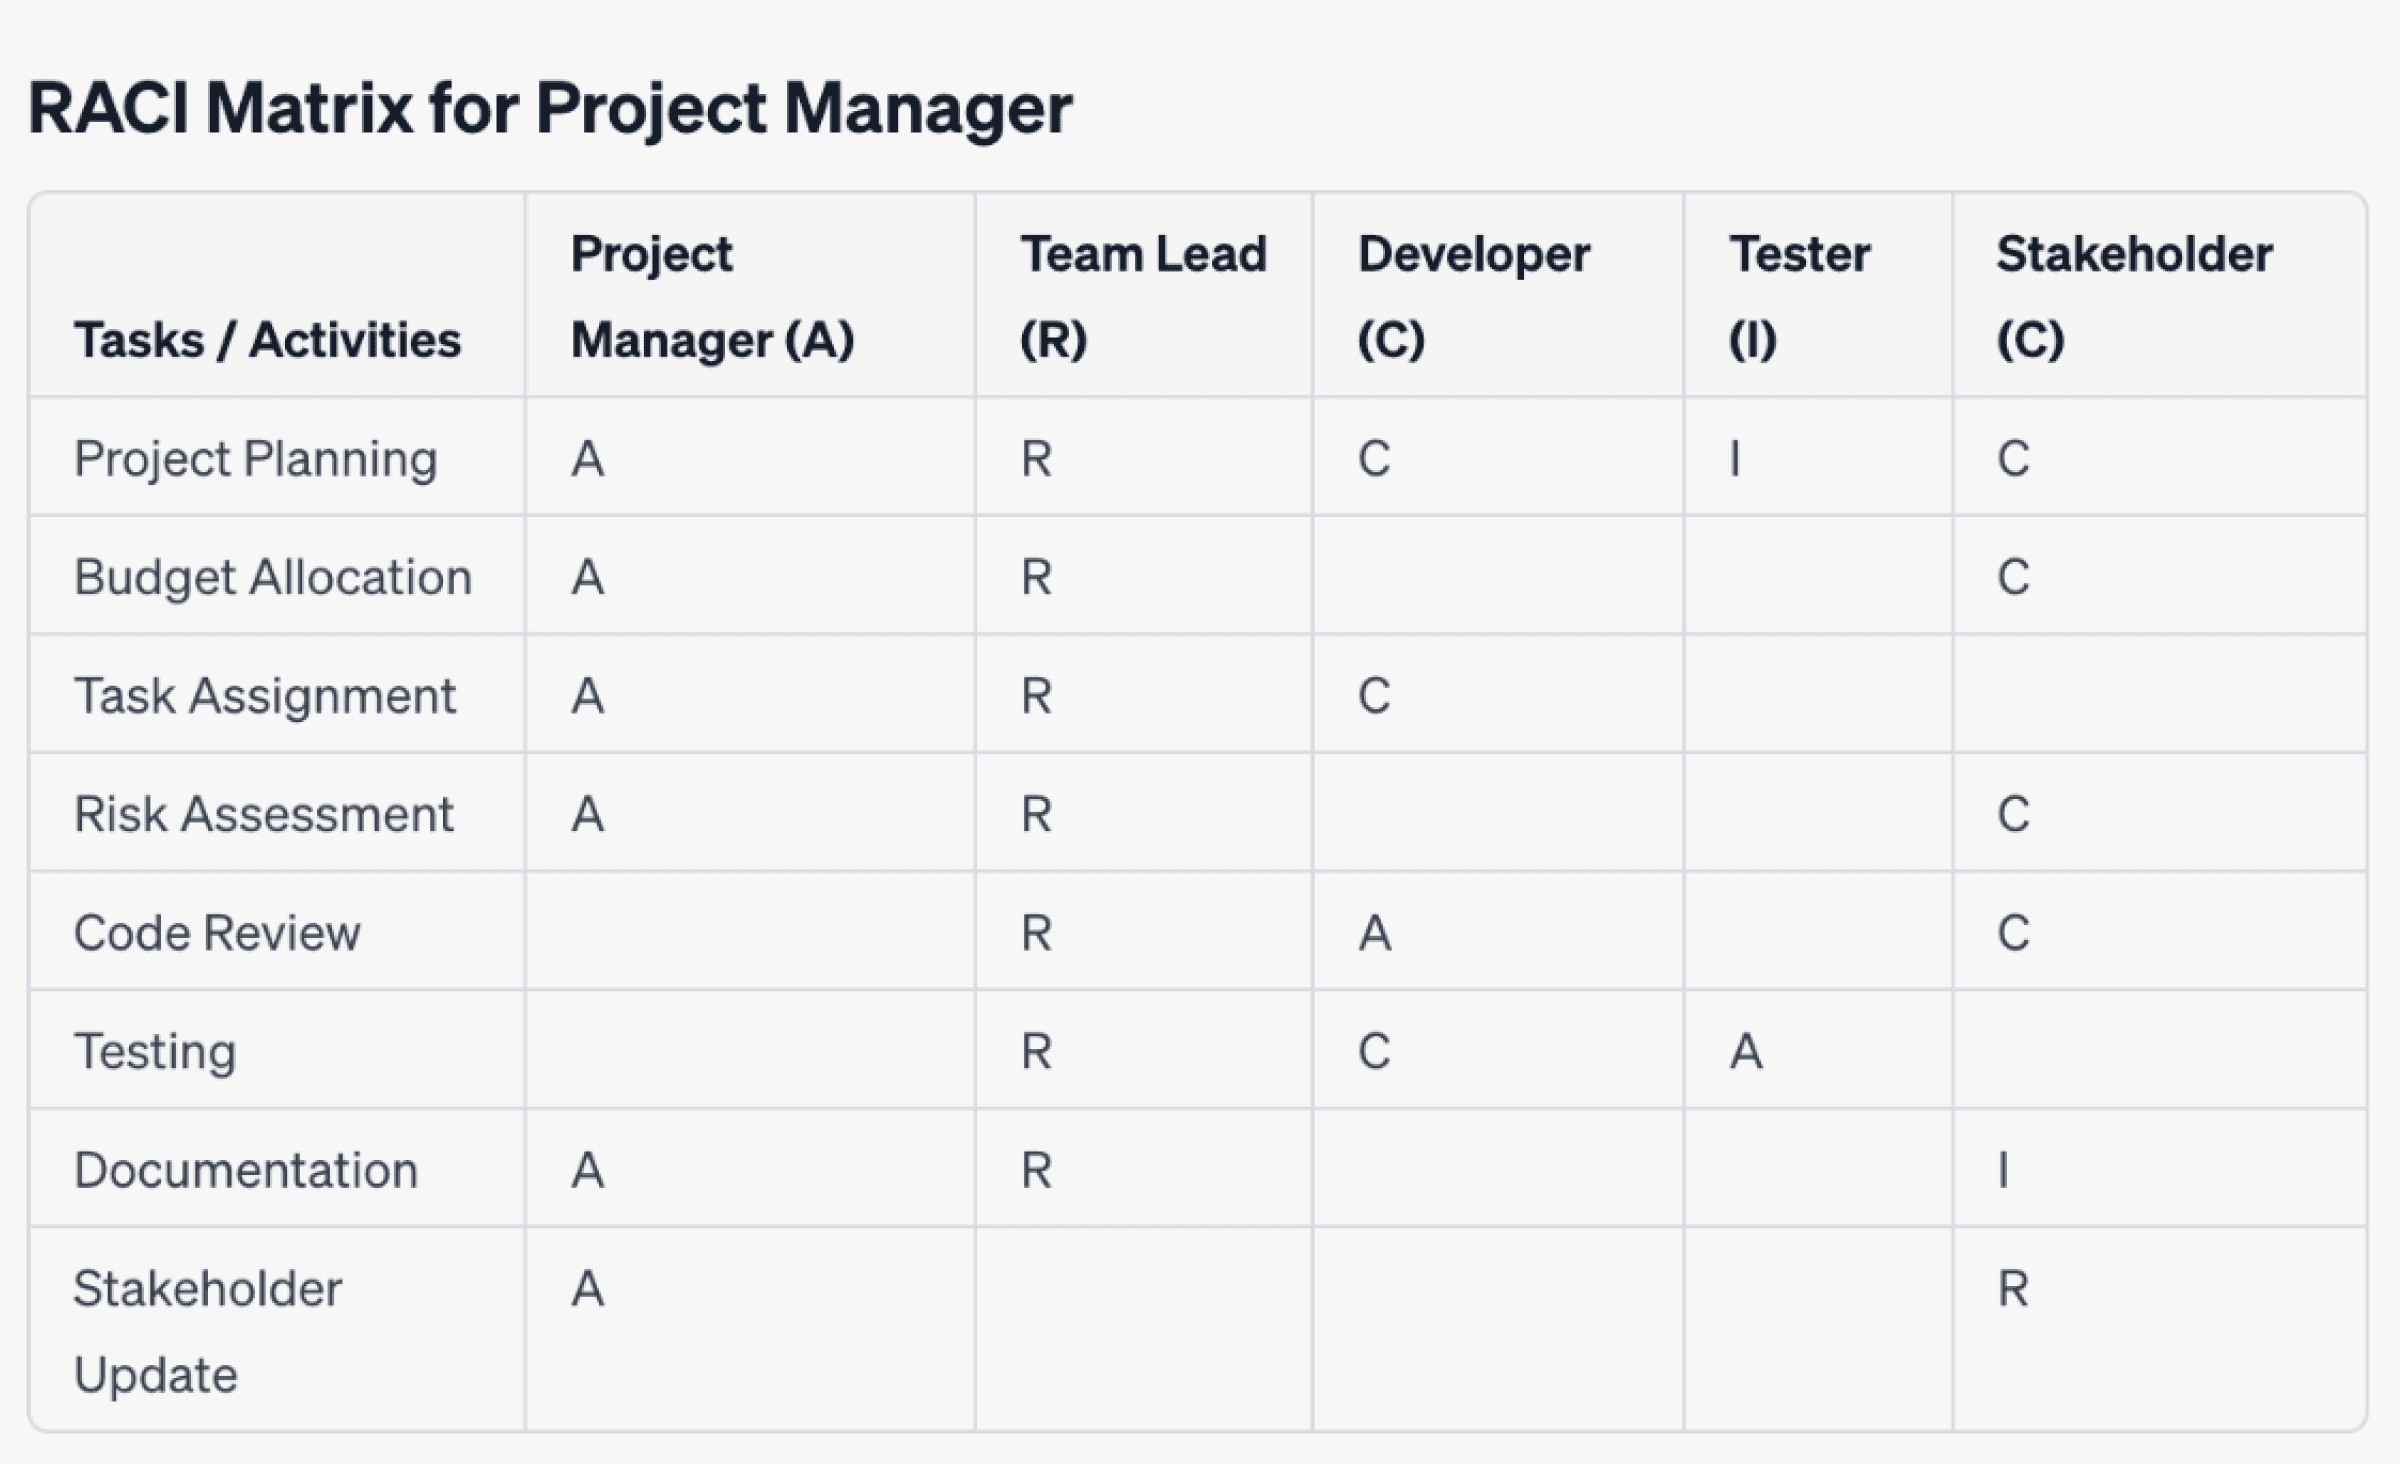Click the Documentation row label
The height and width of the screenshot is (1464, 2400).
click(245, 1170)
